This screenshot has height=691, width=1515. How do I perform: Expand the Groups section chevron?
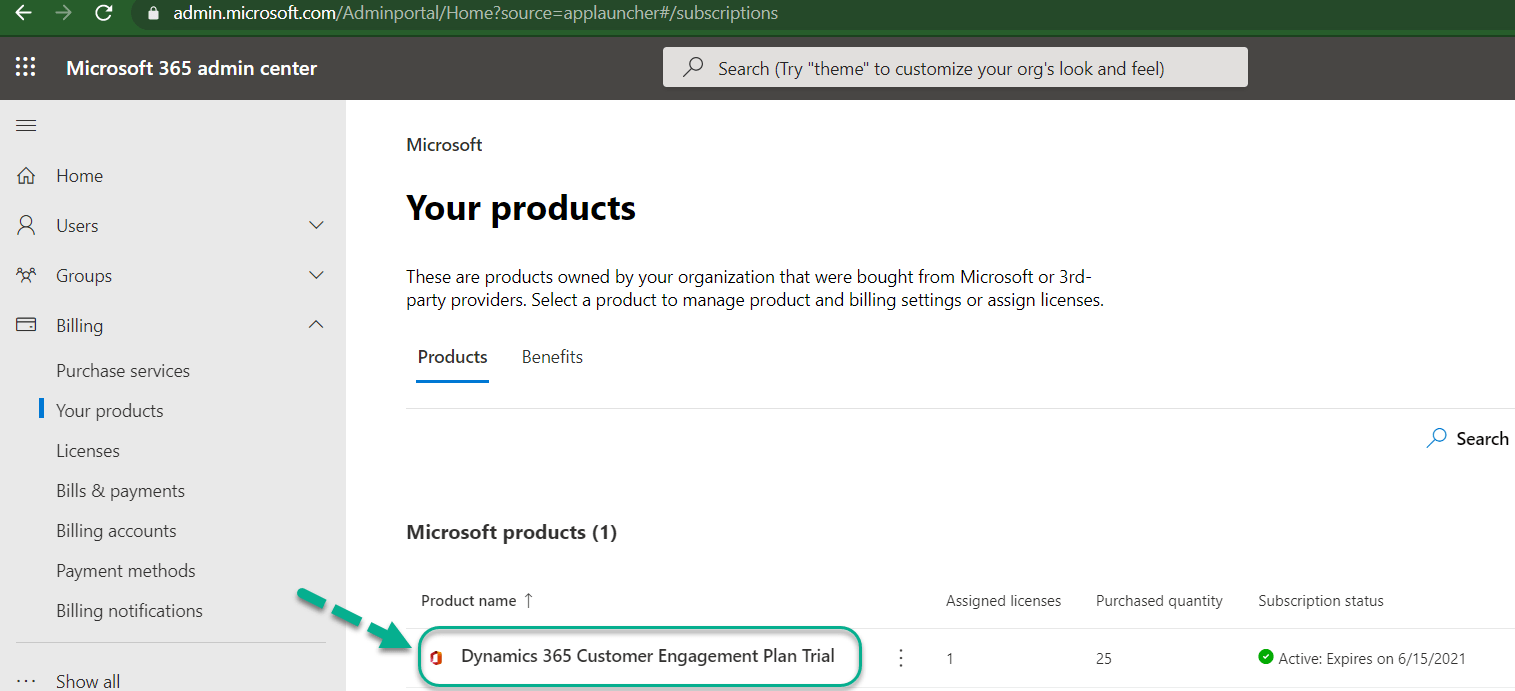coord(316,276)
